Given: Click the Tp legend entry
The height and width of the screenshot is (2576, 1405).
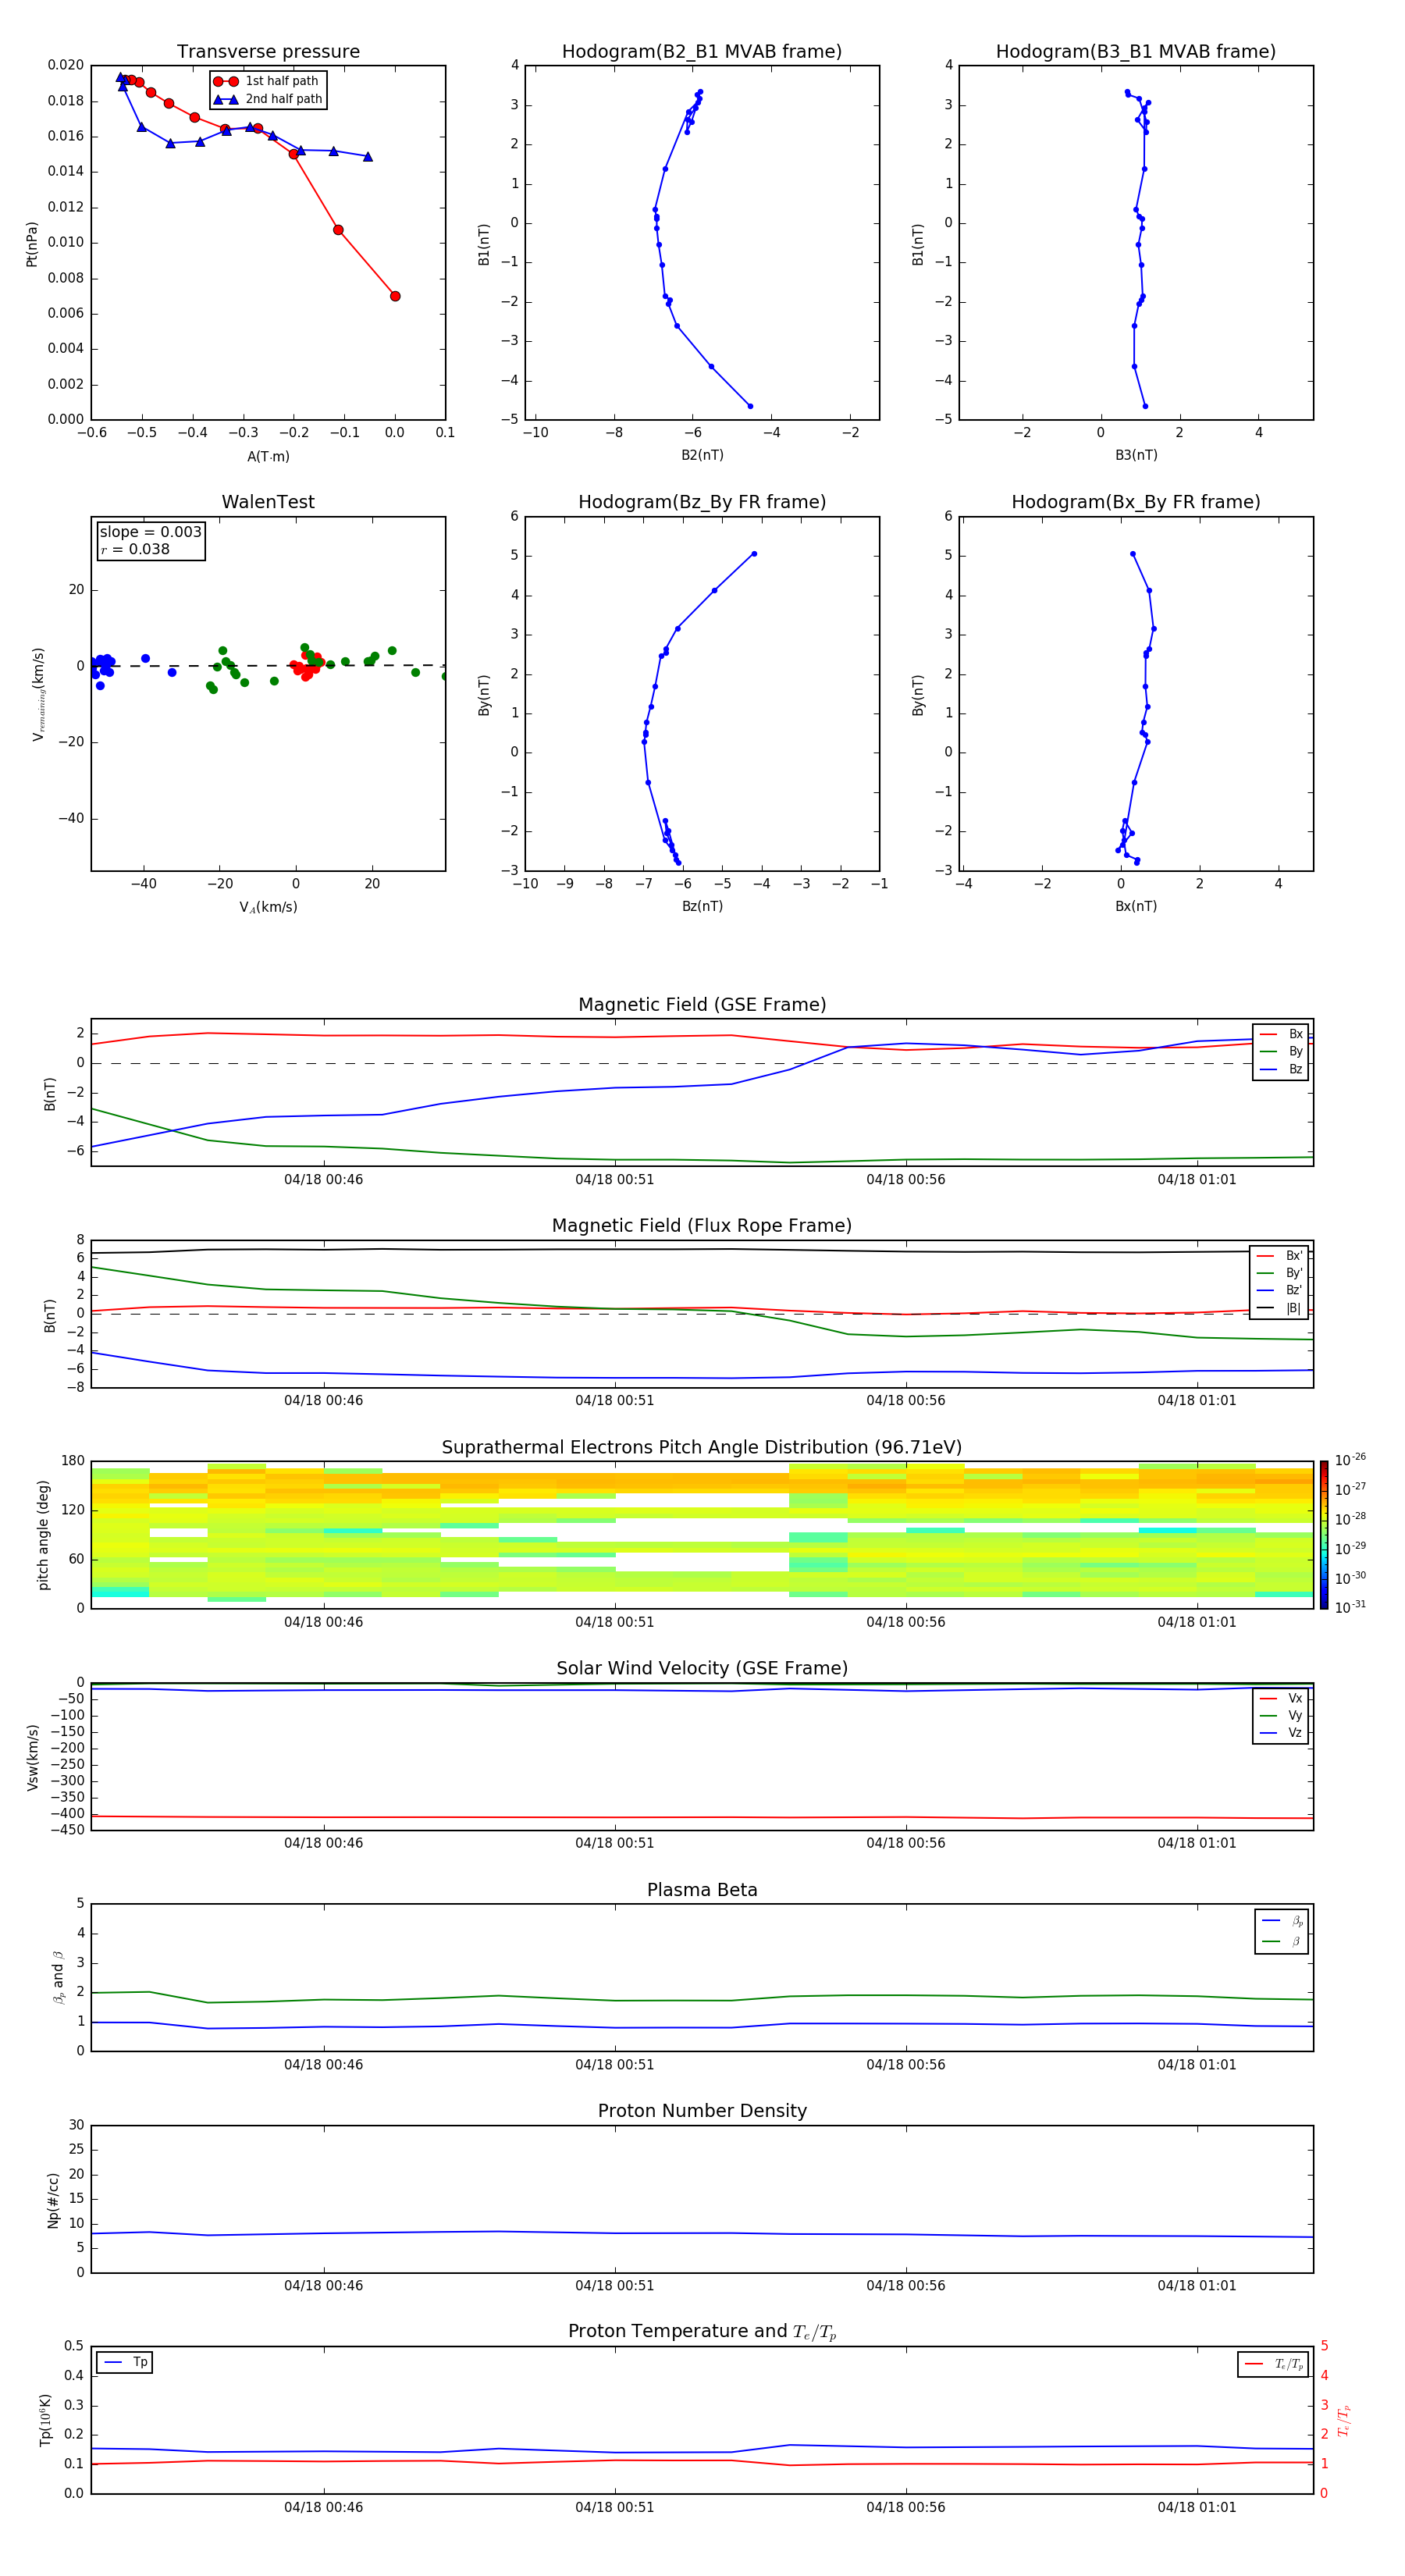Looking at the screenshot, I should coord(125,2362).
